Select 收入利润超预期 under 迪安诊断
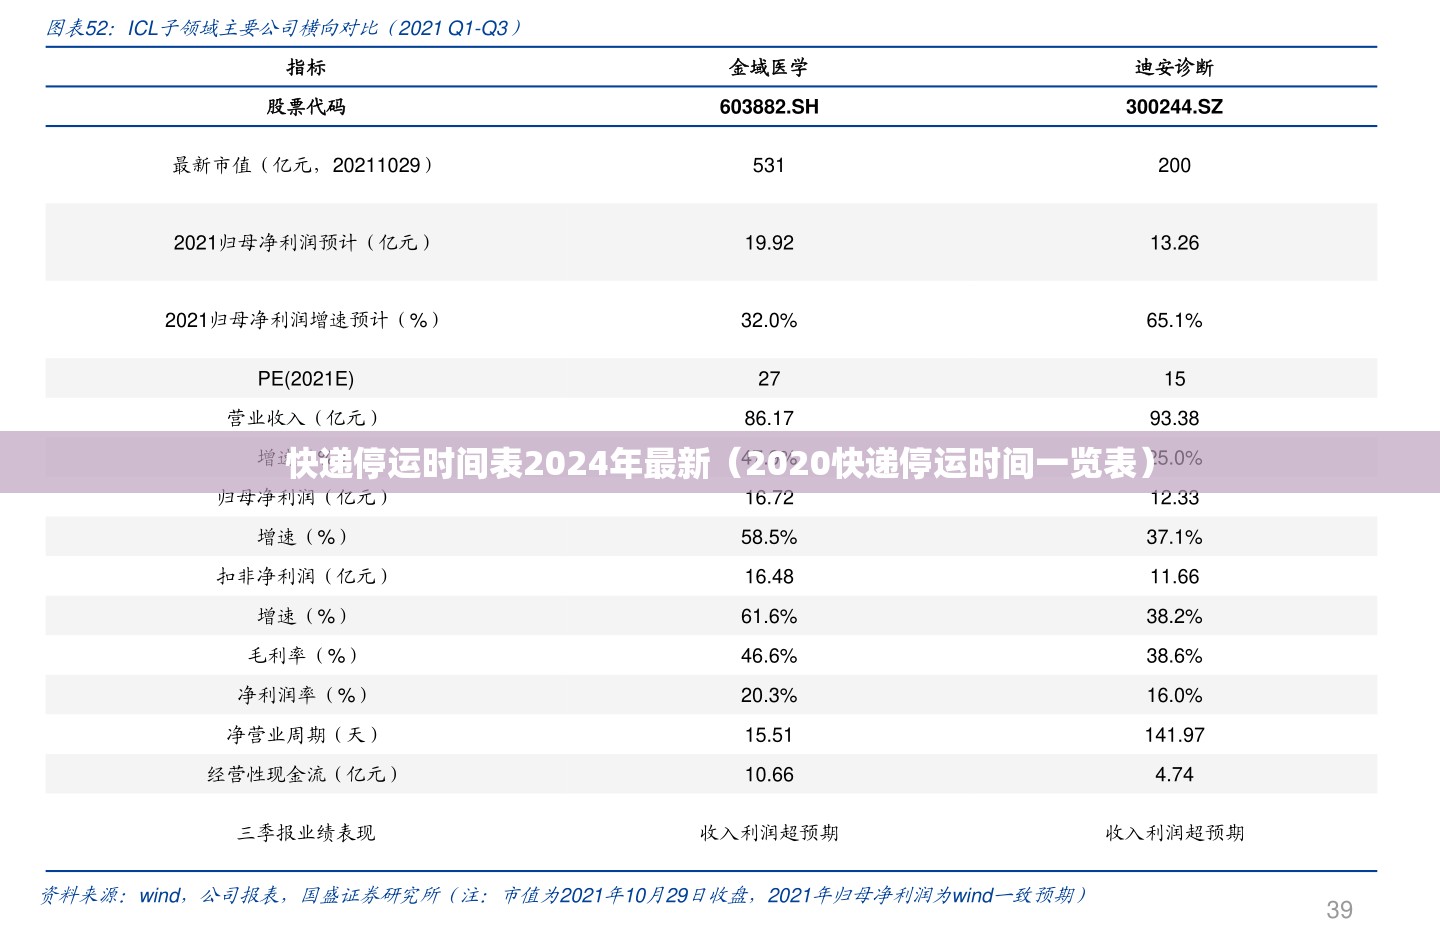This screenshot has width=1440, height=925. coord(1174,832)
